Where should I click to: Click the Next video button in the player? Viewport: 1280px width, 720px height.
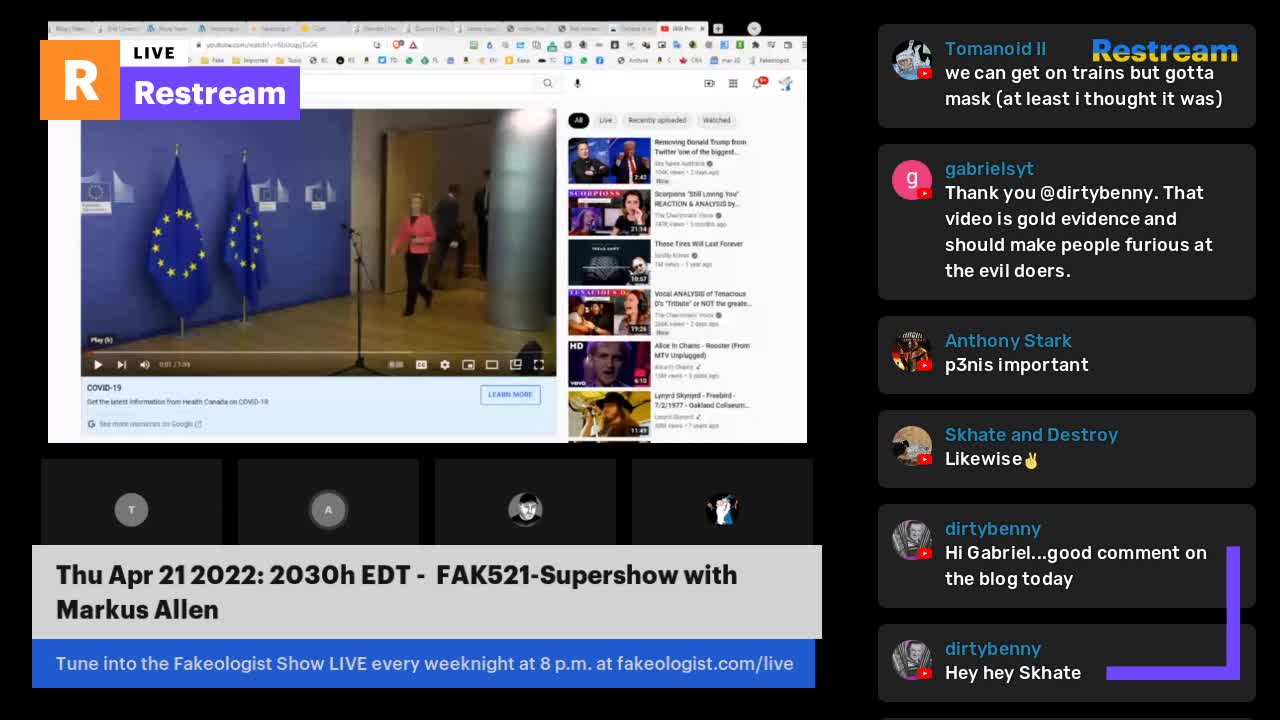point(122,365)
